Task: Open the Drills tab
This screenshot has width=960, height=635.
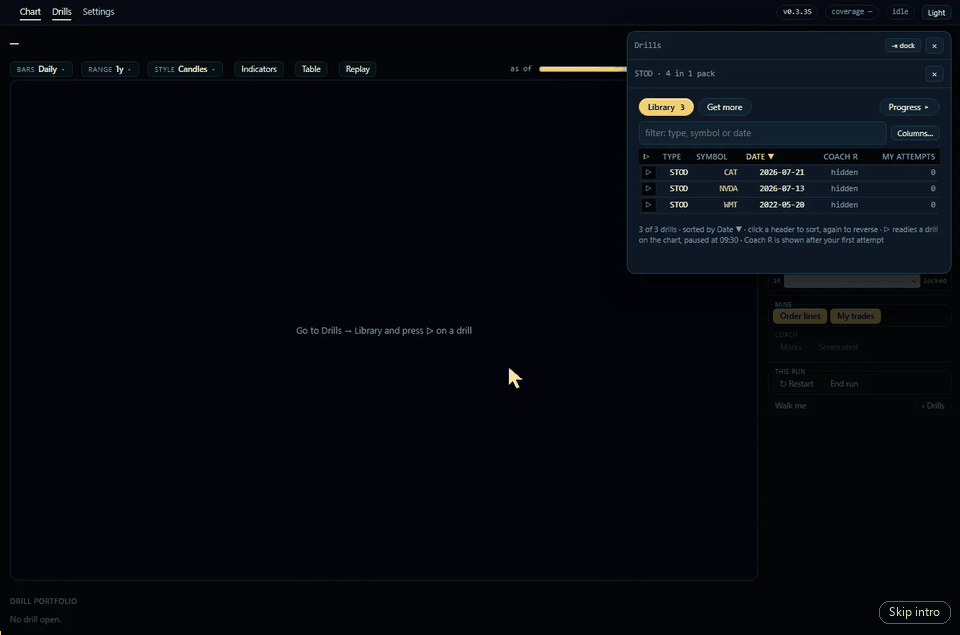Action: point(62,12)
